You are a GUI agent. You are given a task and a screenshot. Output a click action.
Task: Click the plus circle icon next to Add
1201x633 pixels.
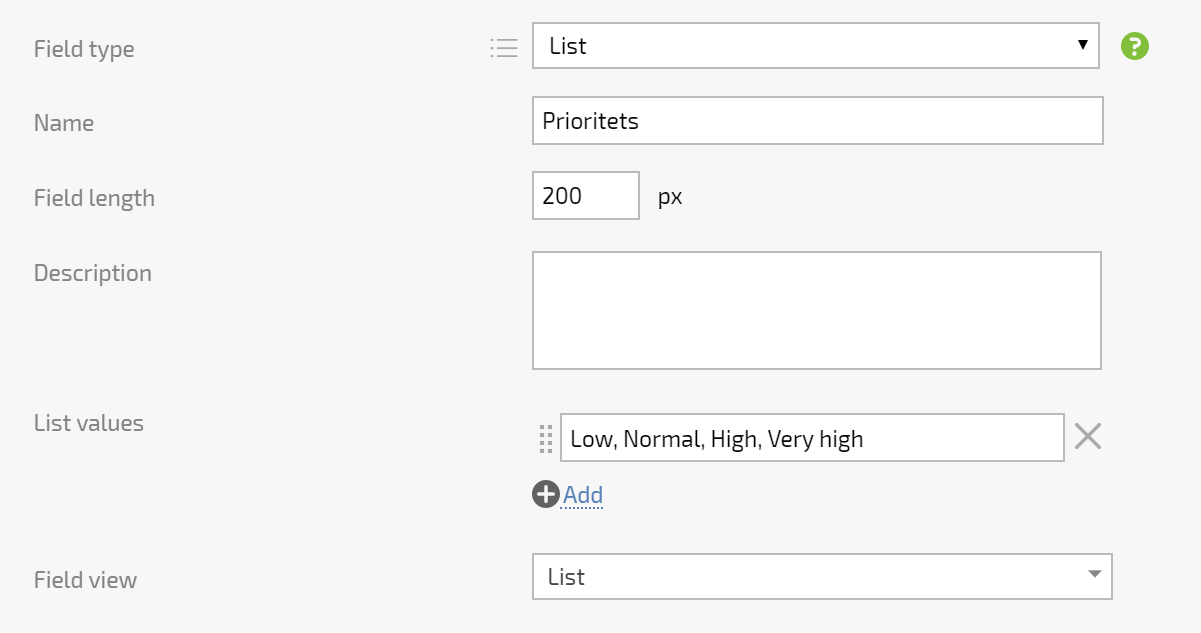click(x=545, y=494)
